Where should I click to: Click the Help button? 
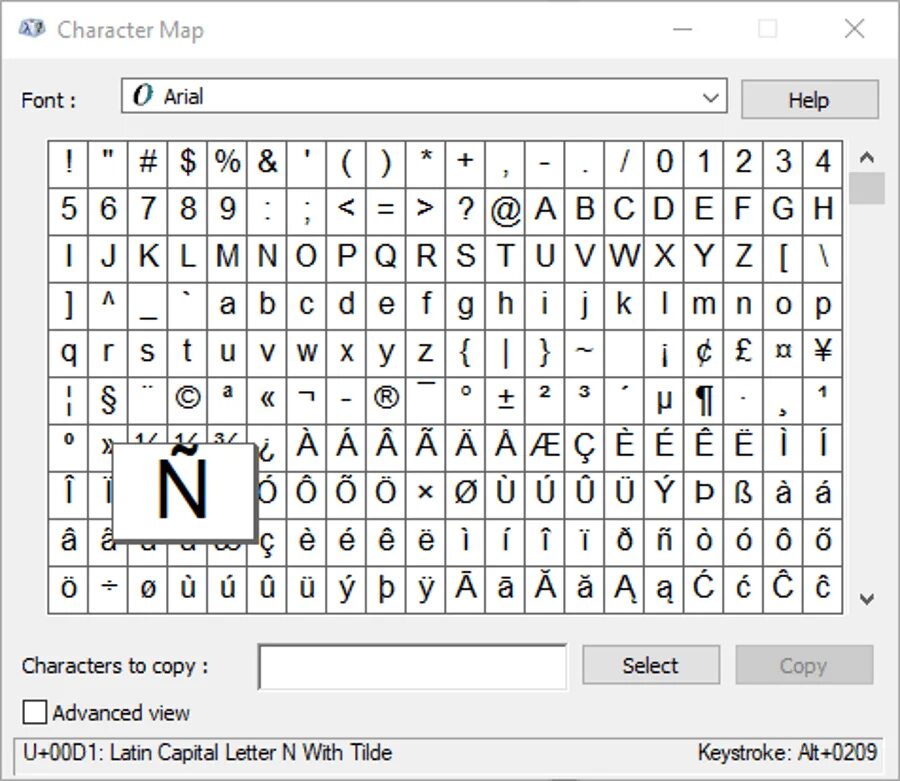tap(809, 99)
